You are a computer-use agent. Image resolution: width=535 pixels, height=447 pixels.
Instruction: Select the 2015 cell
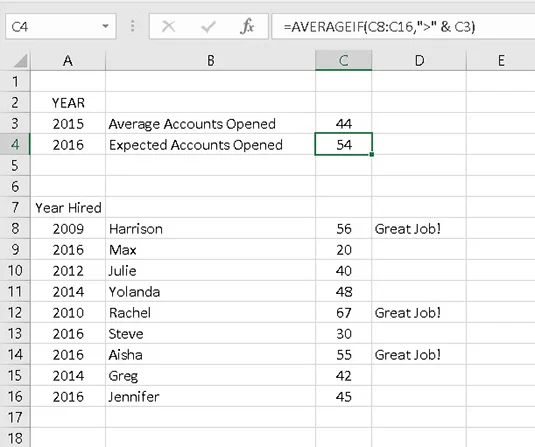click(x=68, y=124)
